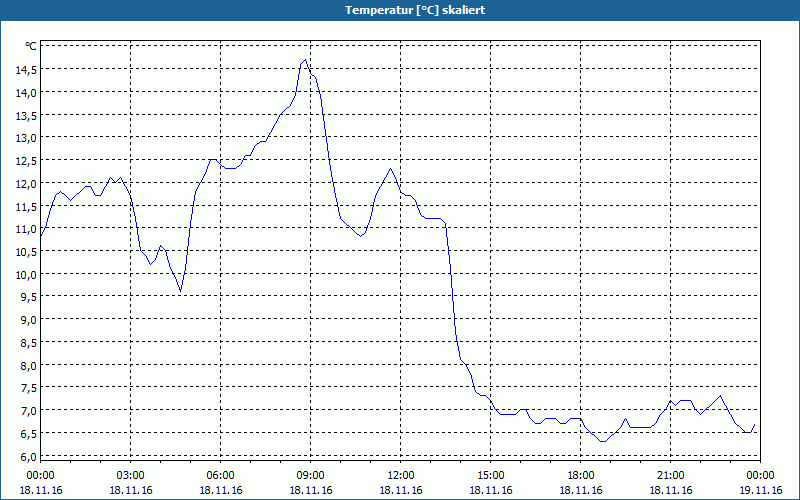The width and height of the screenshot is (800, 500).
Task: Click the temperature curve peak near 09:00
Action: (x=305, y=60)
